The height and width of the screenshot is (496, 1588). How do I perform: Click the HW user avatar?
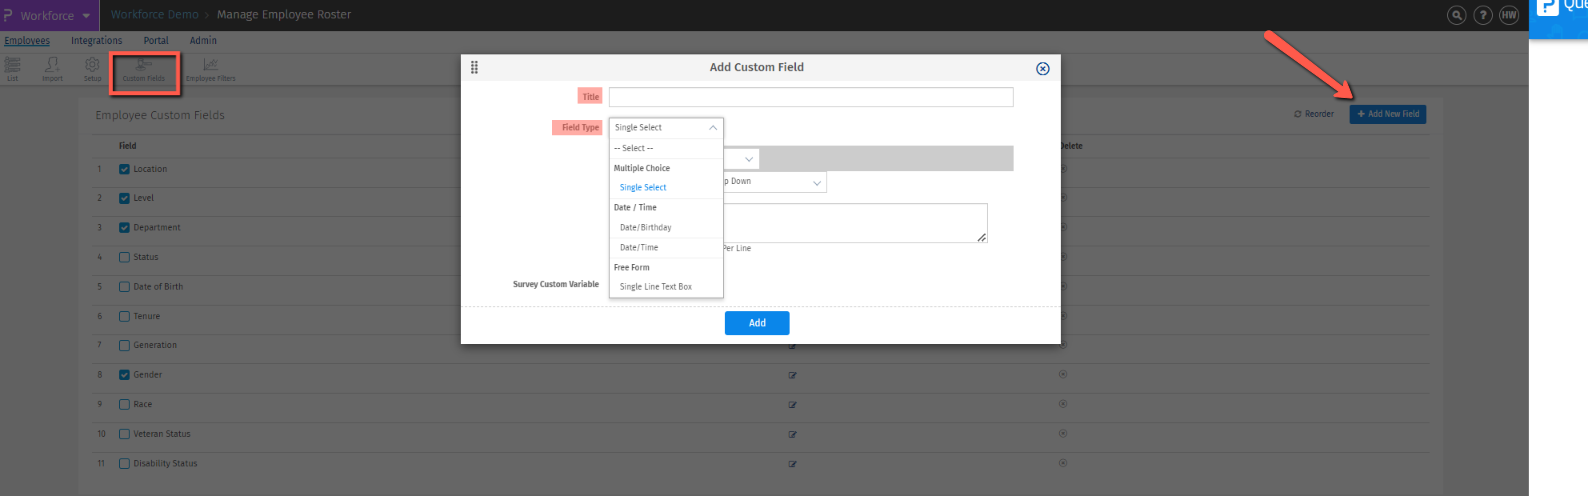tap(1509, 15)
